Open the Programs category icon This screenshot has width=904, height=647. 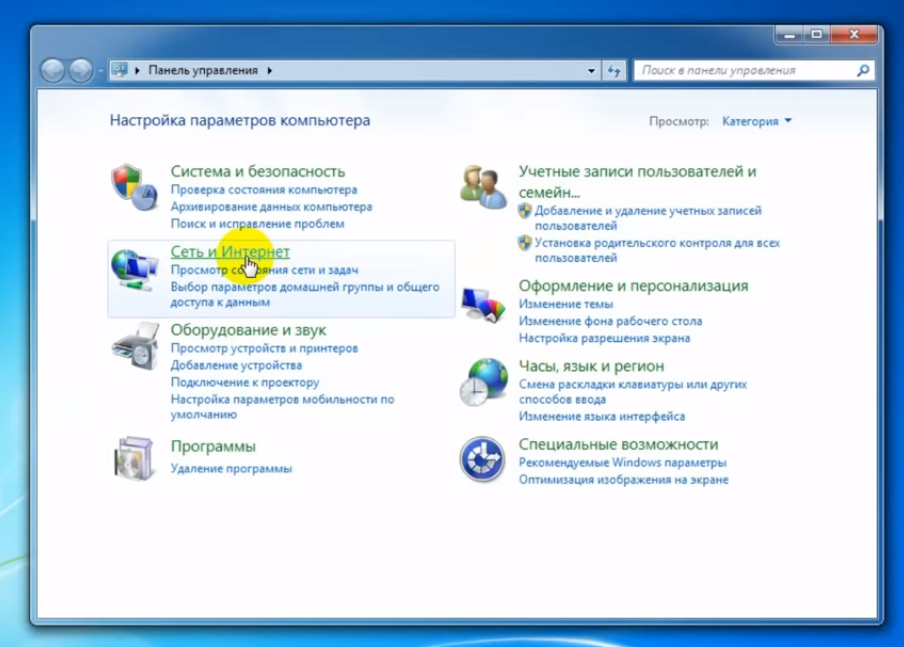point(134,458)
